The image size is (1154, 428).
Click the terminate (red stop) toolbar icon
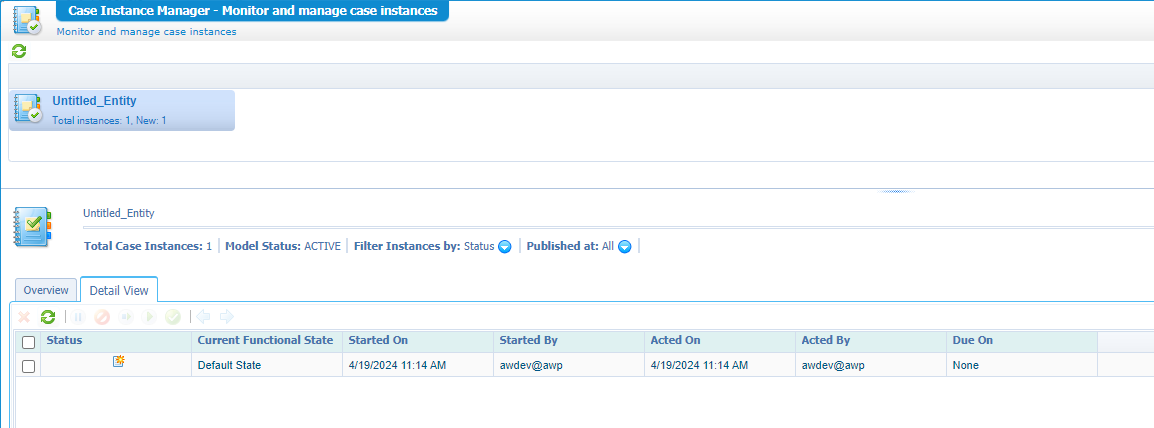click(x=102, y=317)
